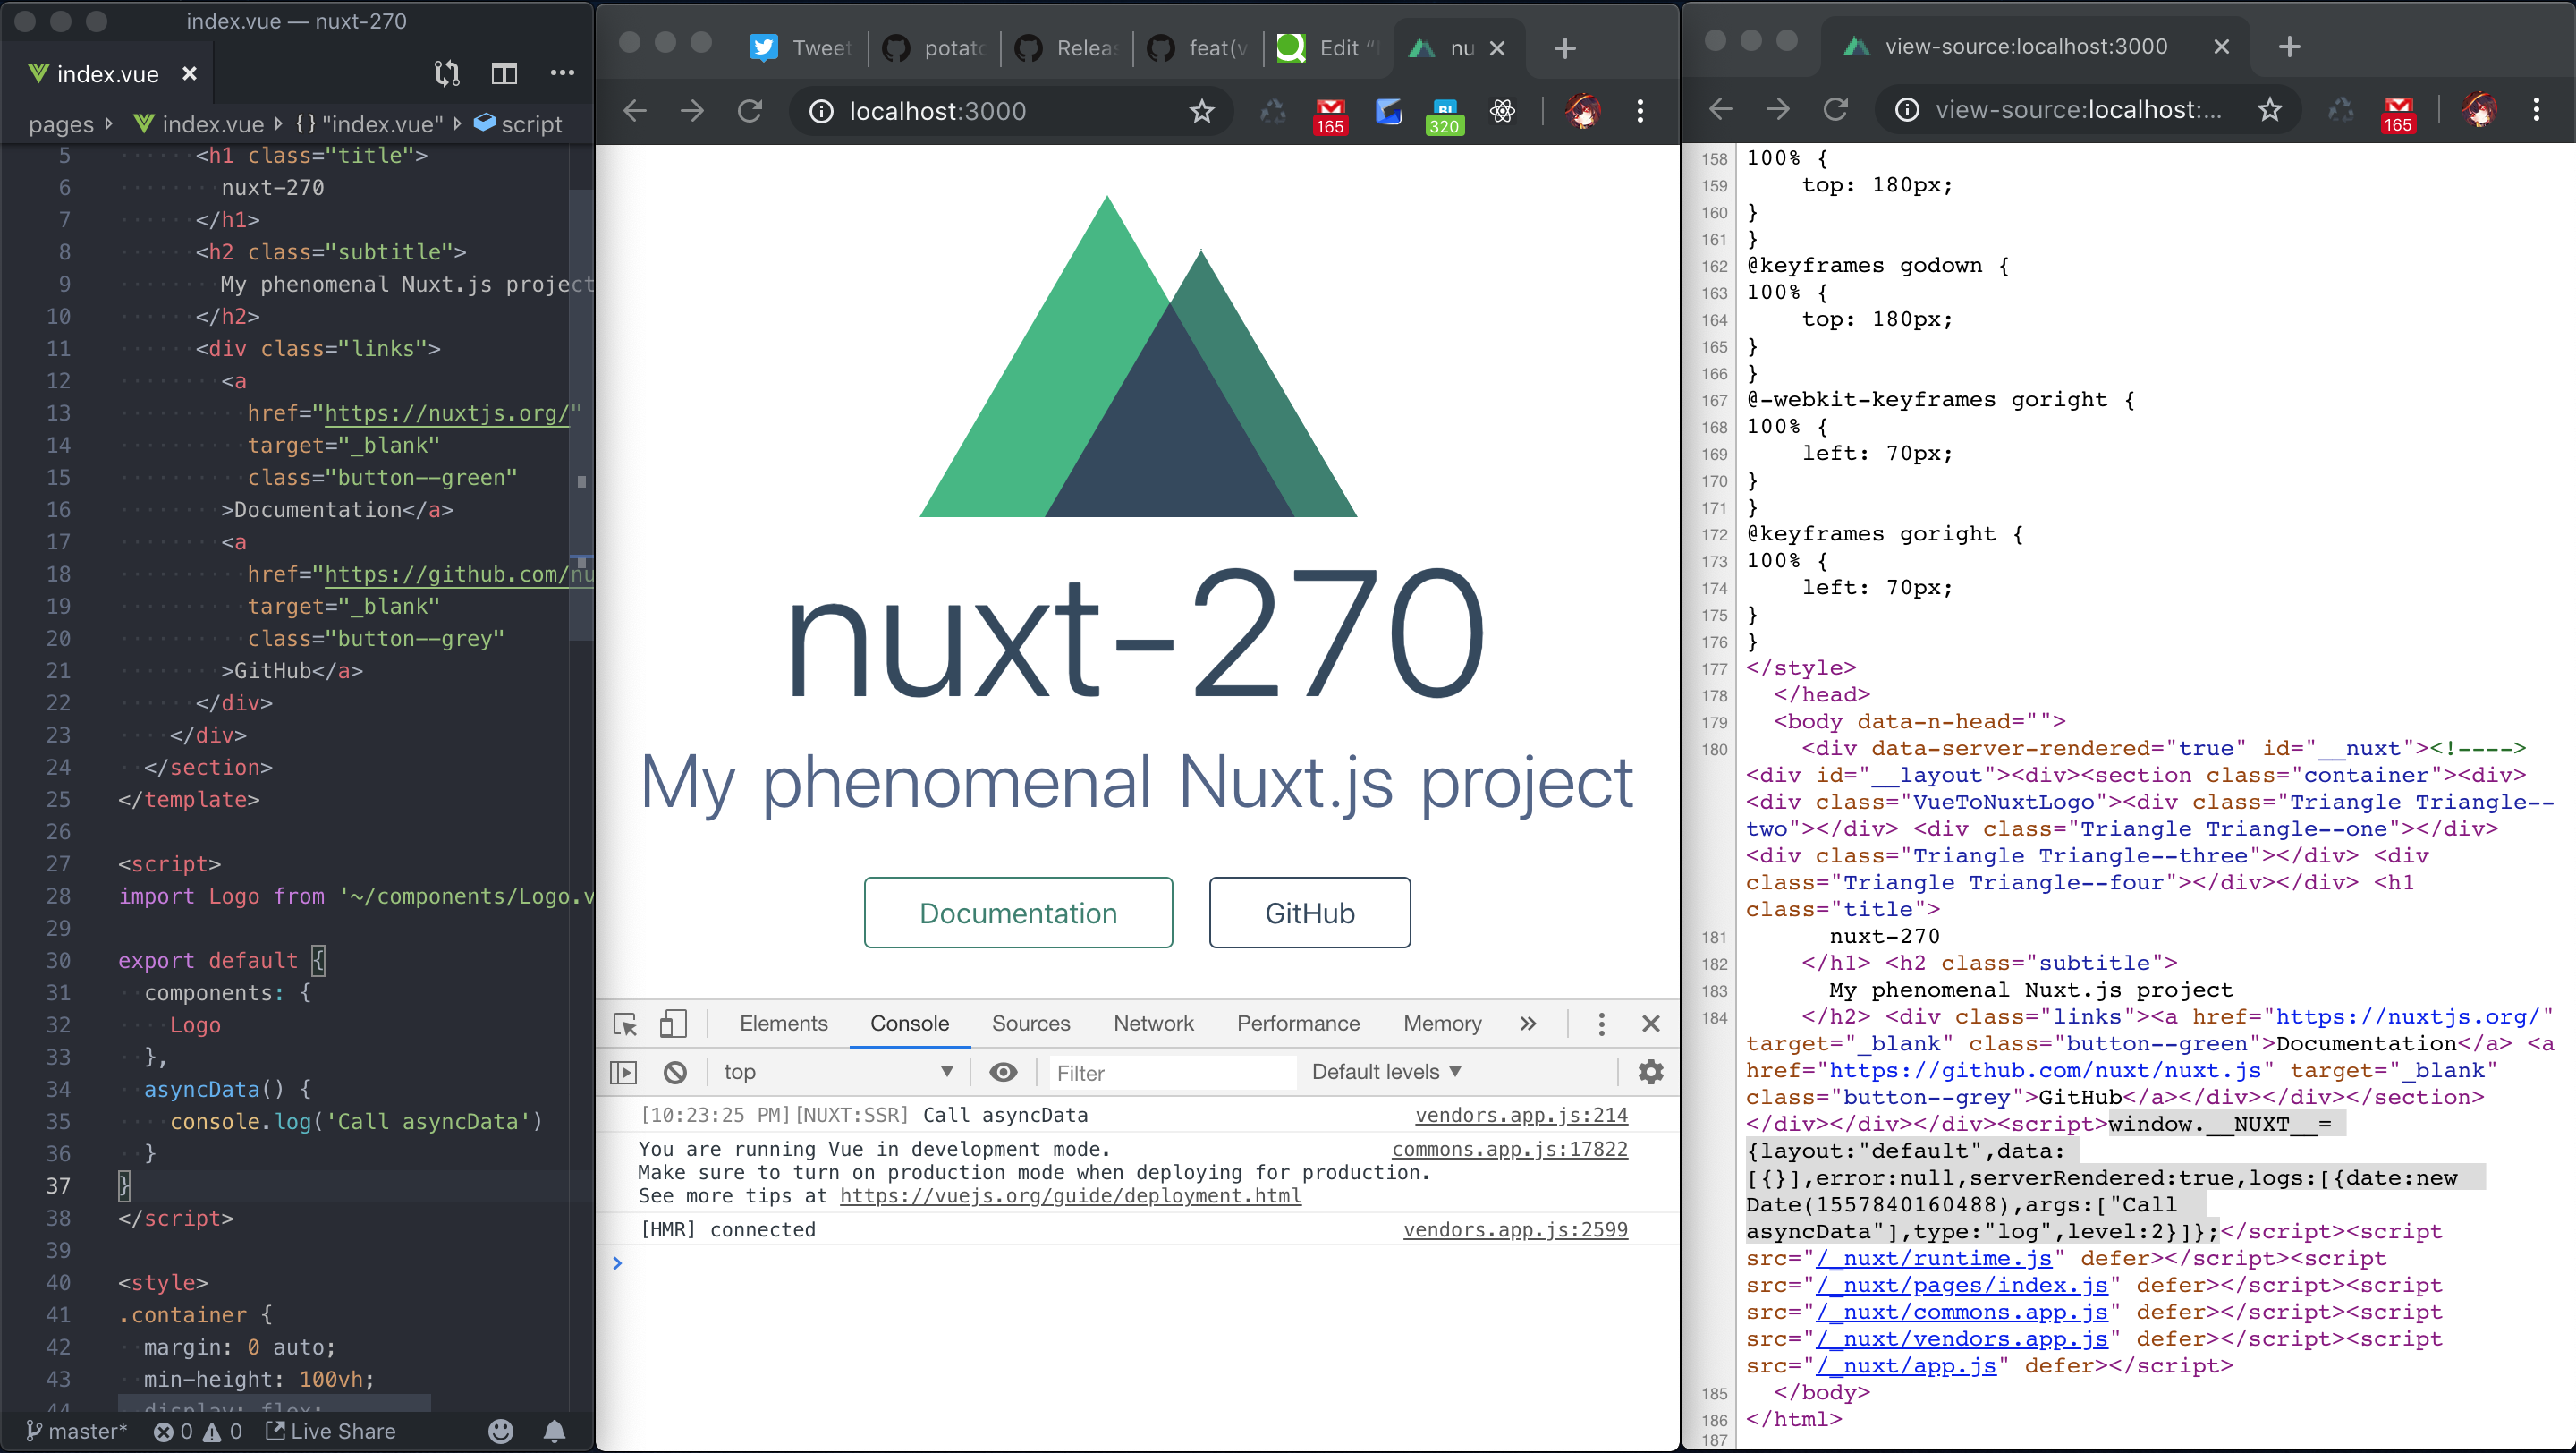Clear the console log

[x=676, y=1071]
